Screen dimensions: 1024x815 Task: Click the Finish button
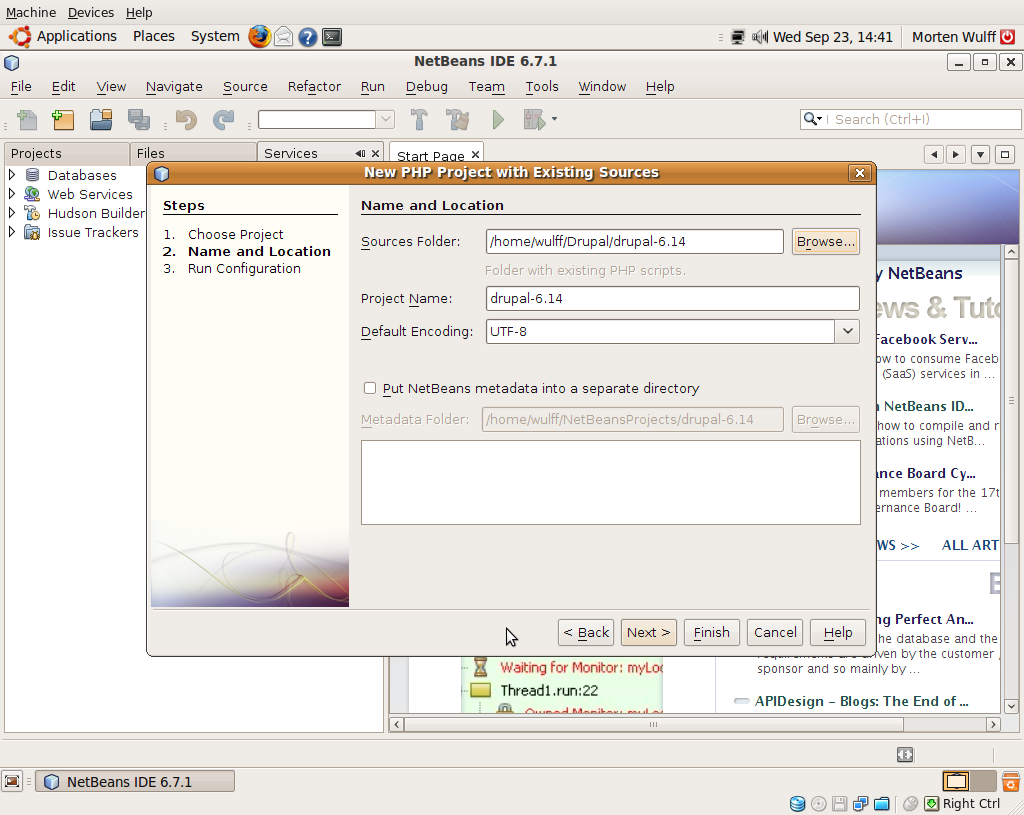[x=711, y=632]
